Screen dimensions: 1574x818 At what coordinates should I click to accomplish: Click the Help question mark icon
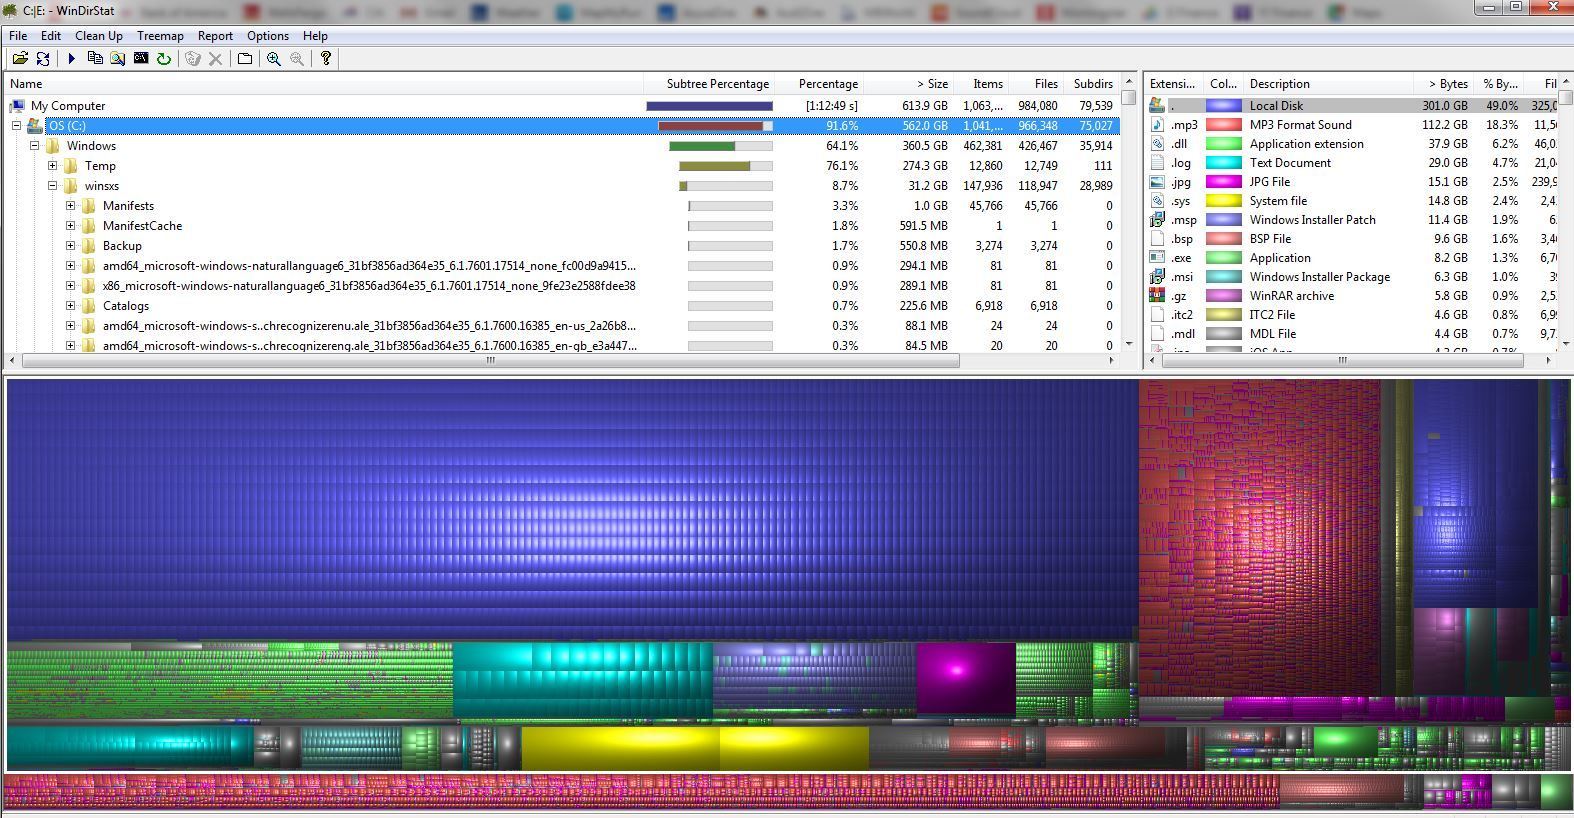(x=325, y=59)
